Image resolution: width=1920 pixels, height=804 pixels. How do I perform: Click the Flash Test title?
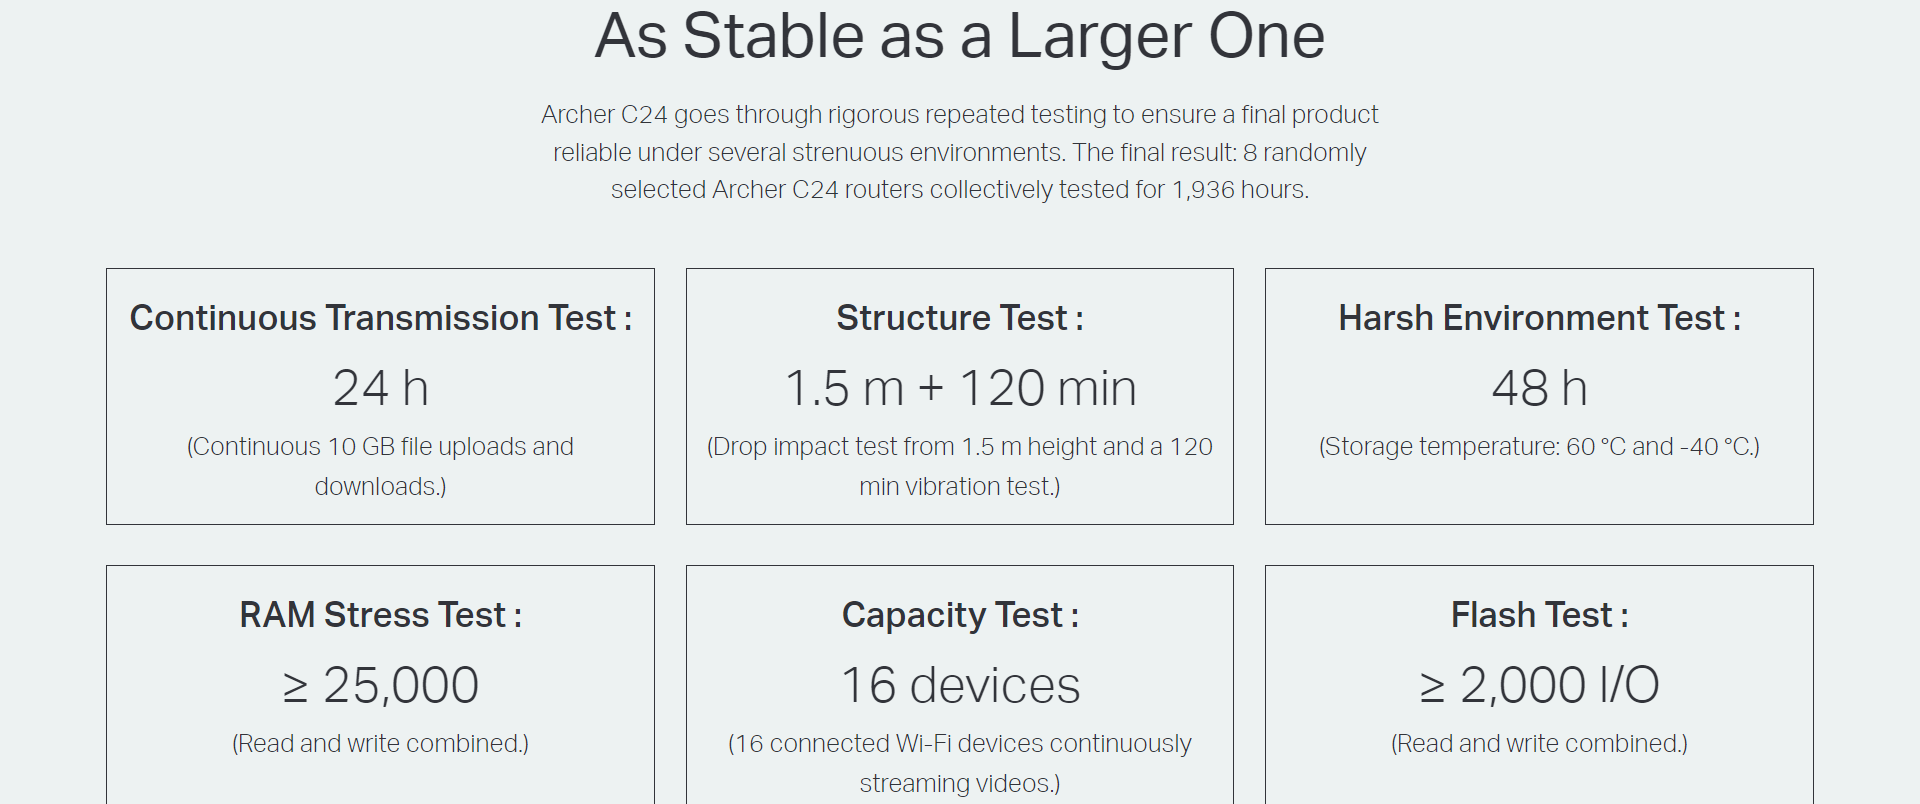point(1539,615)
